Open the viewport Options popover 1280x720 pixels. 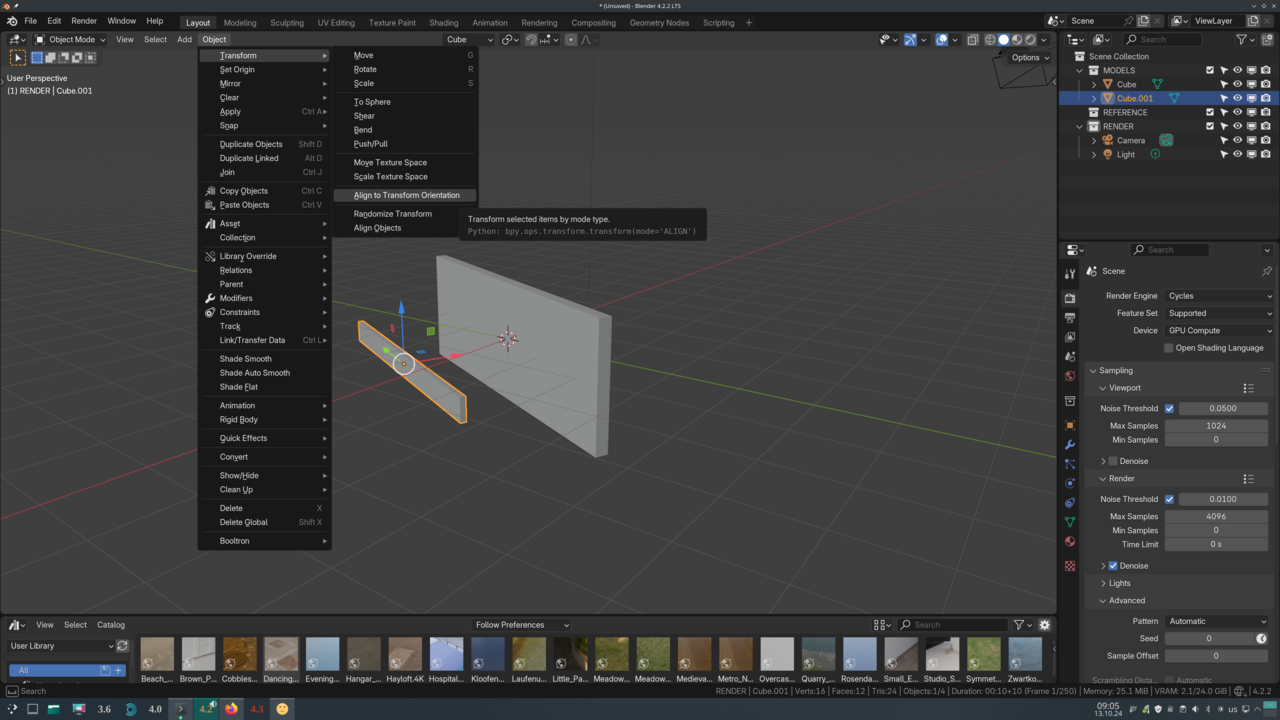coord(1030,57)
